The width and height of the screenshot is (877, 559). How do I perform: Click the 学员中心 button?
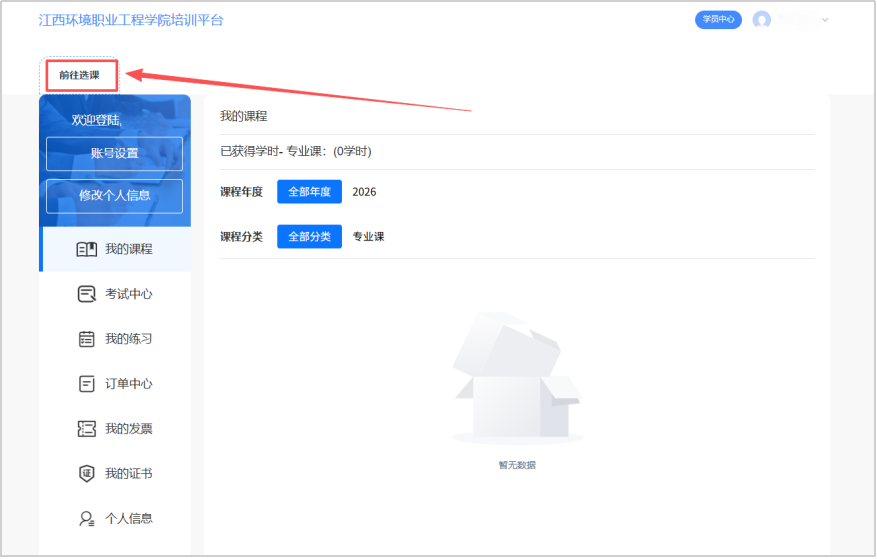pyautogui.click(x=718, y=20)
